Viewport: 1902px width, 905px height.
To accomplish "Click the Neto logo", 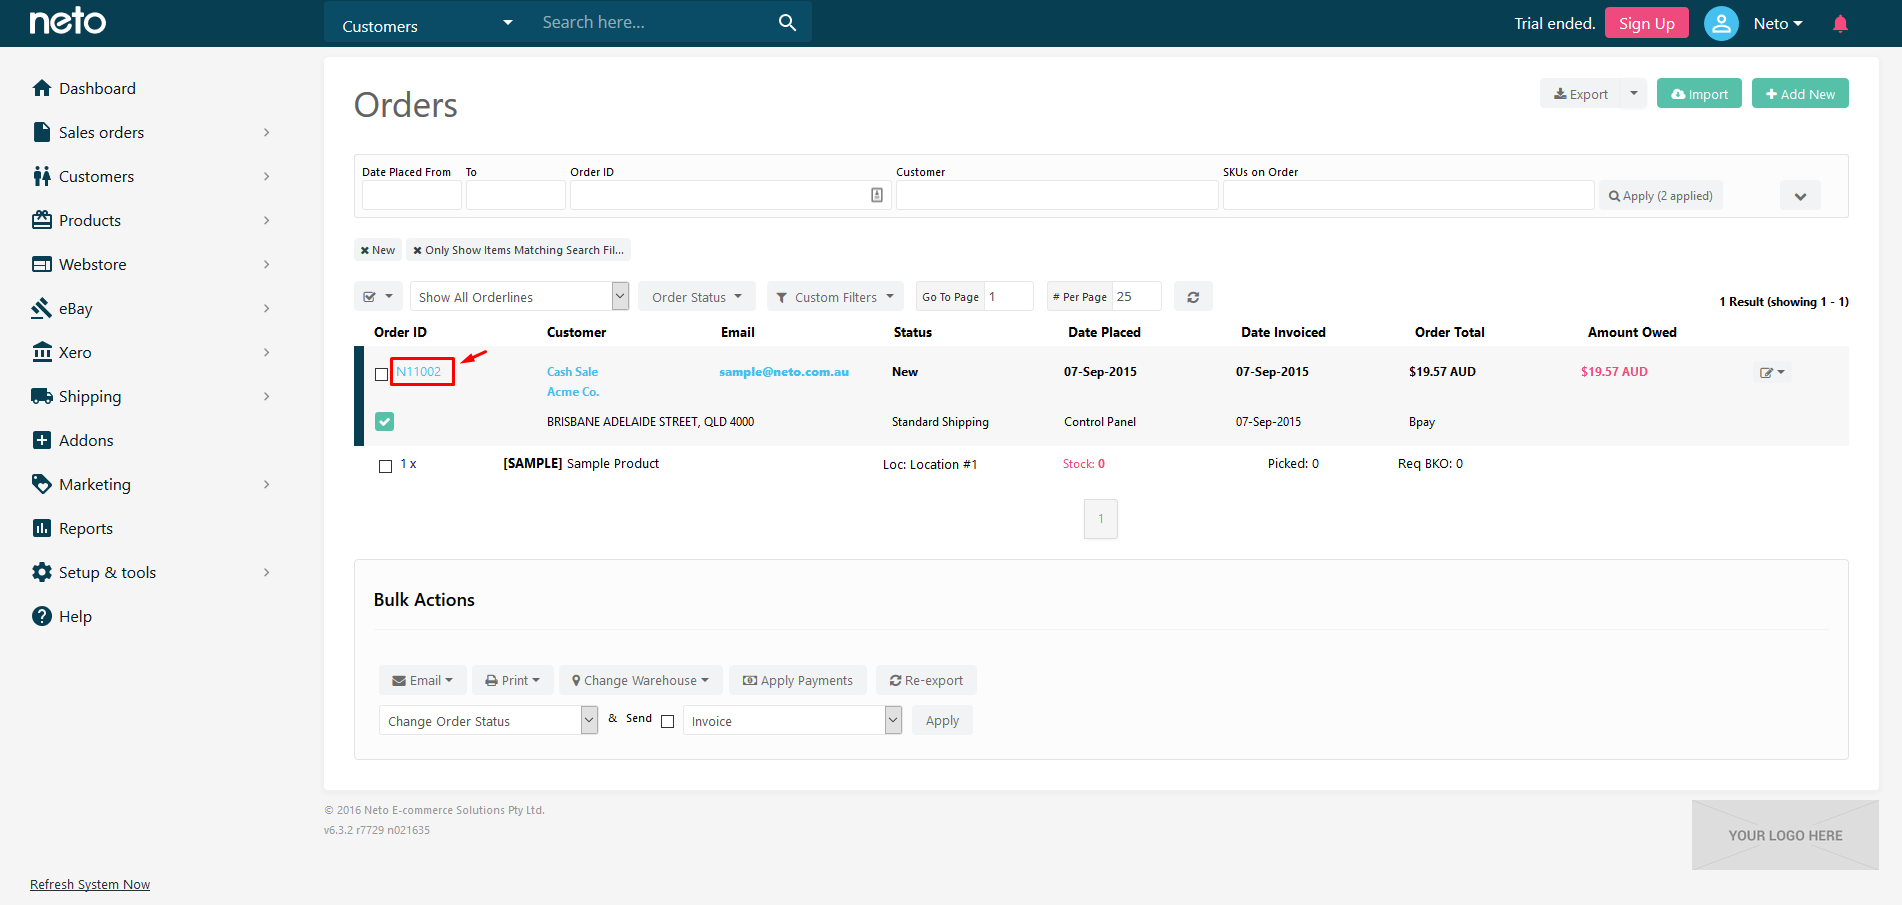I will coord(67,21).
